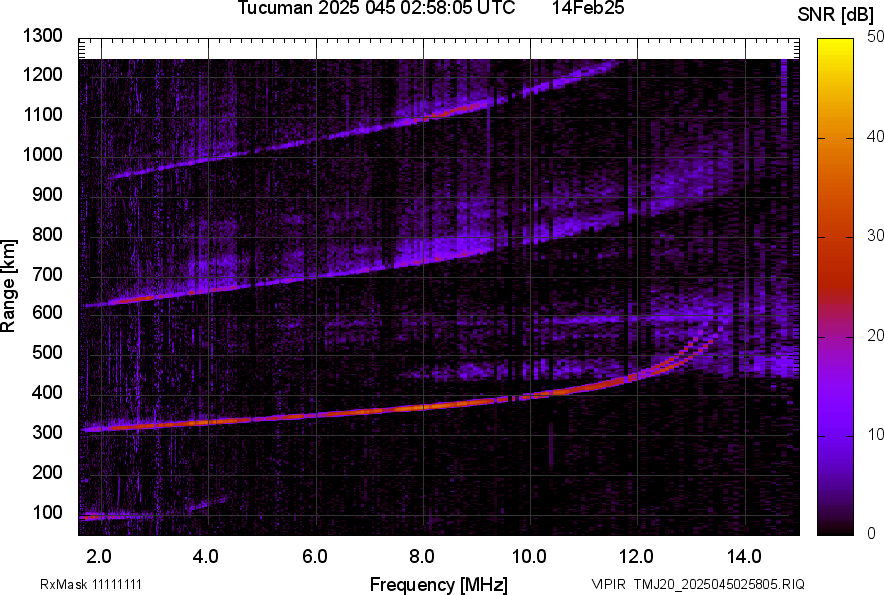Click the plot title "Tucuman 2025 045 02:58:05 UTC"

point(376,8)
